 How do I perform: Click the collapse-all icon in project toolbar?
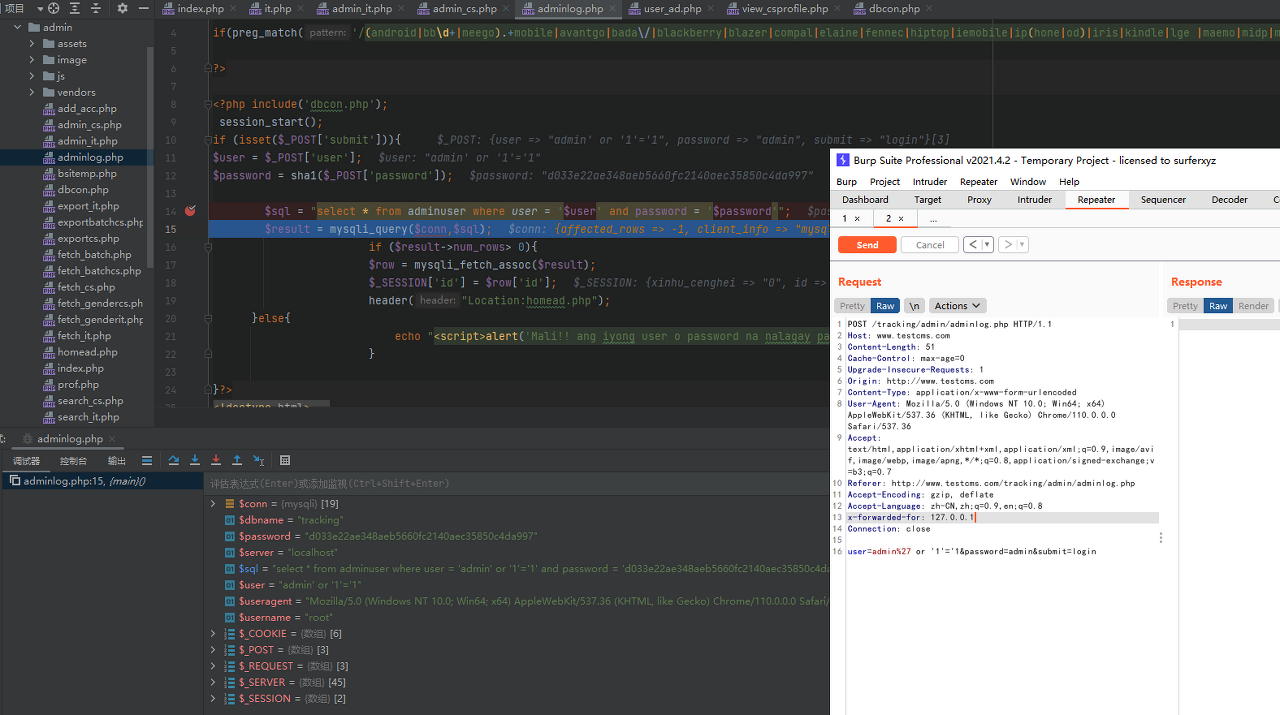coord(96,8)
